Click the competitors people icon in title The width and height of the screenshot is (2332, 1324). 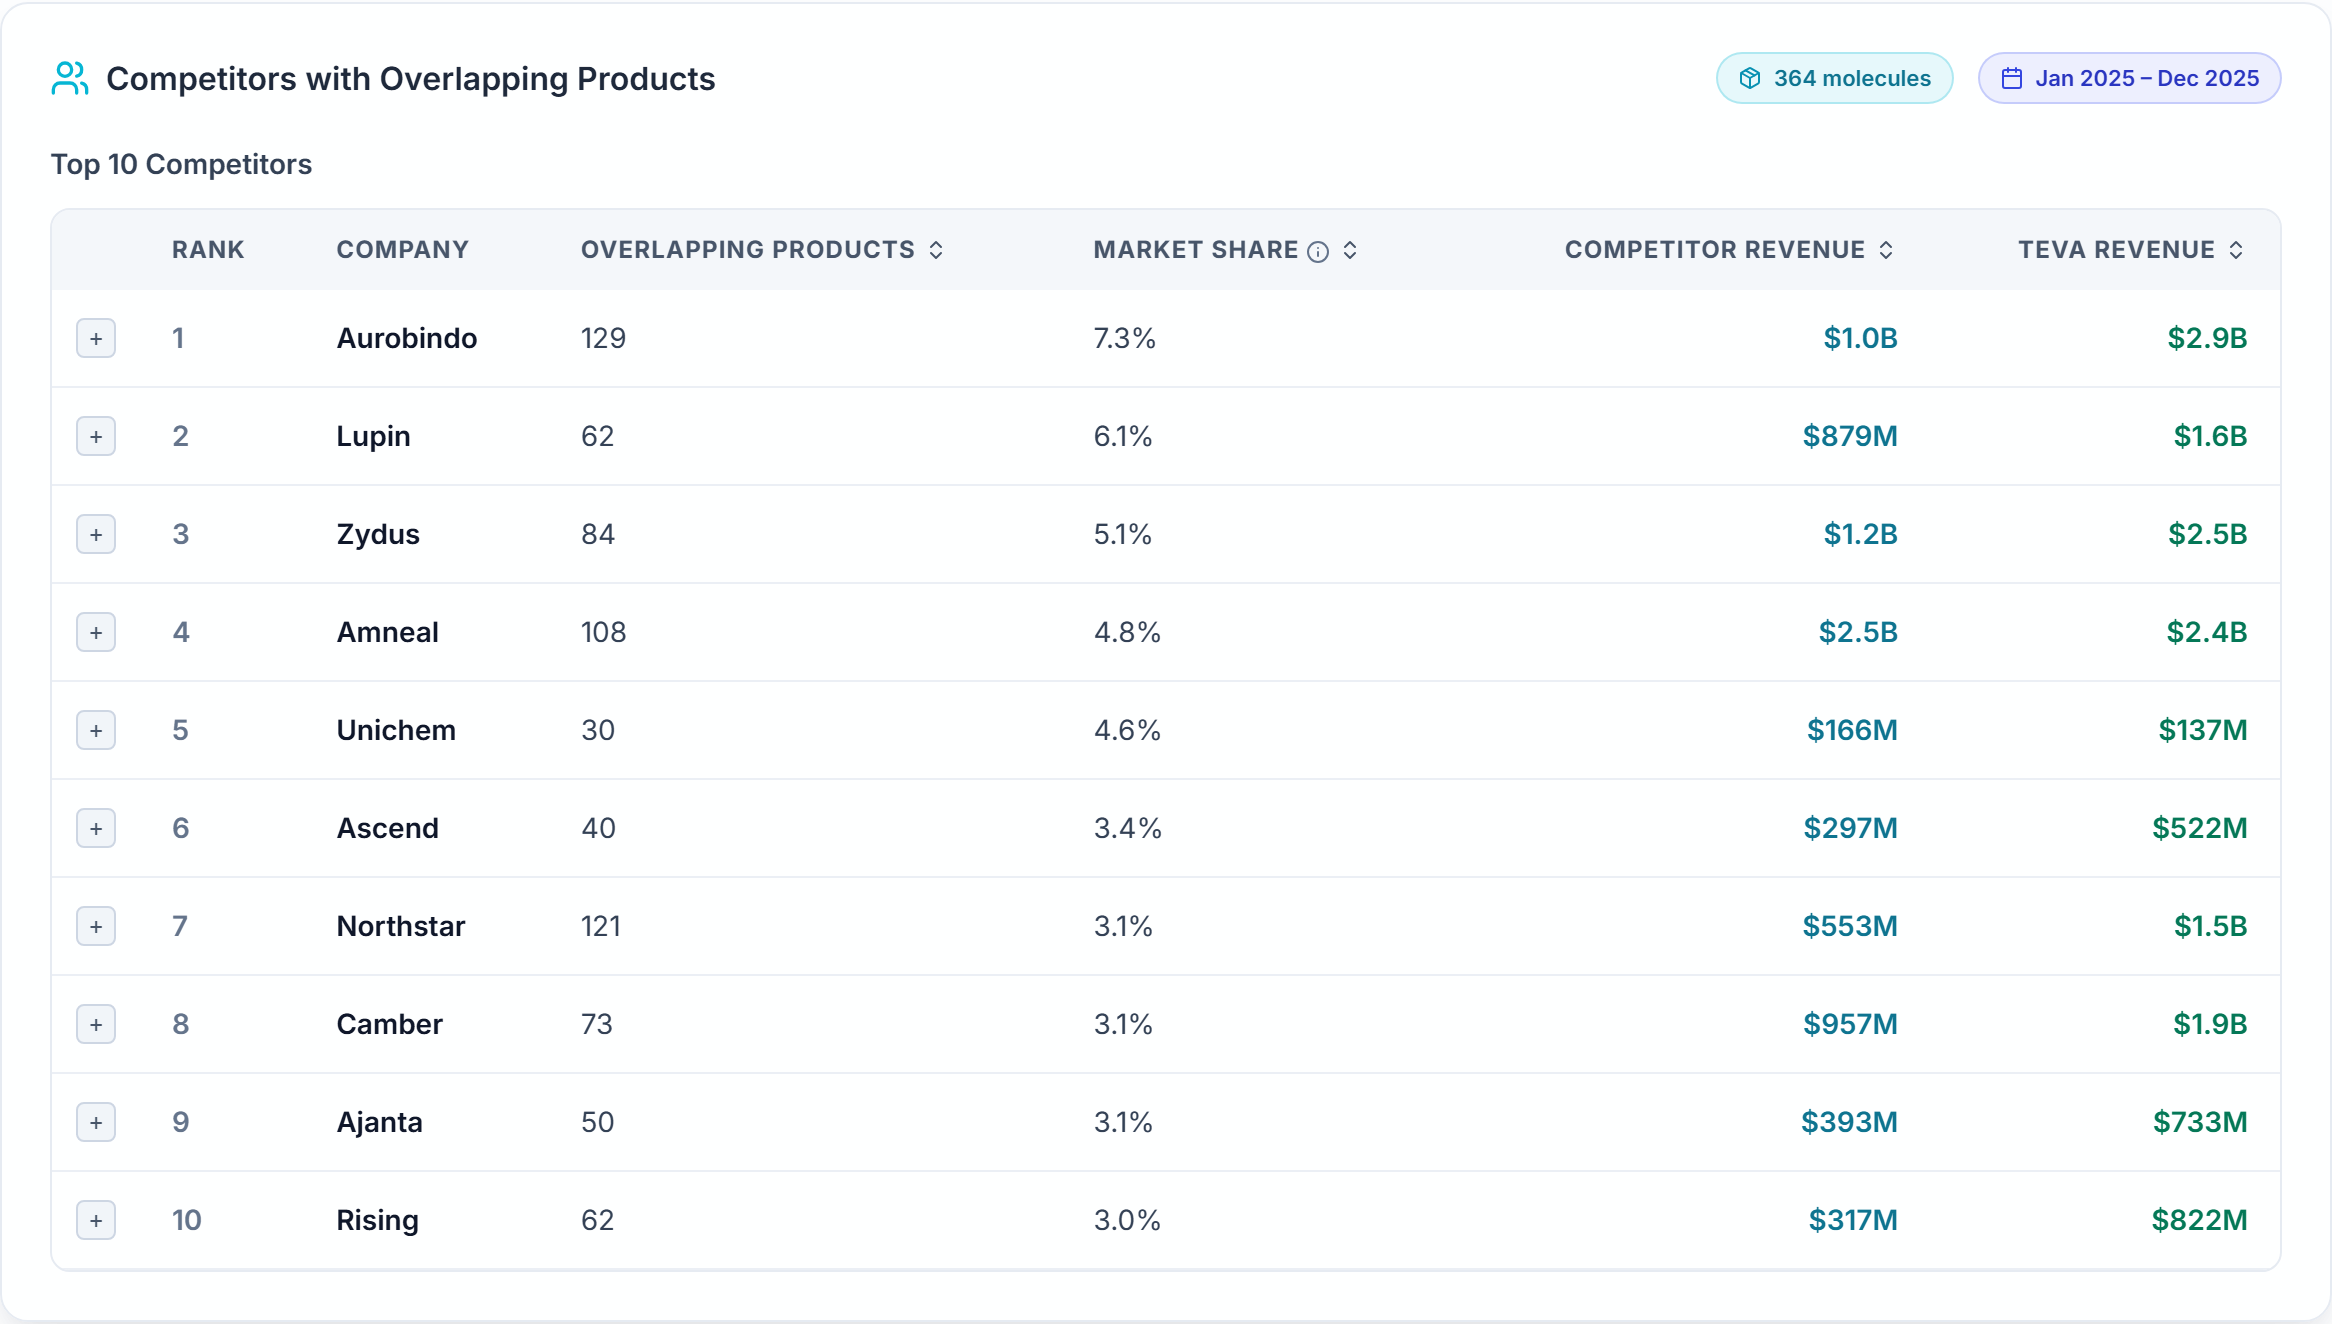70,78
